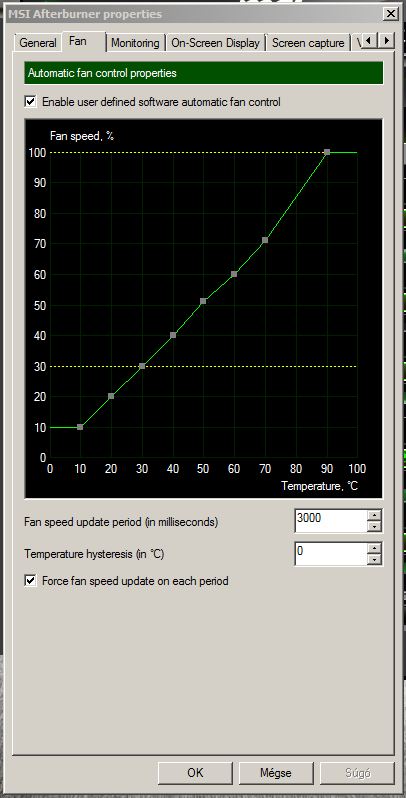The width and height of the screenshot is (406, 798).
Task: Toggle user defined software automatic fan control
Action: (31, 102)
